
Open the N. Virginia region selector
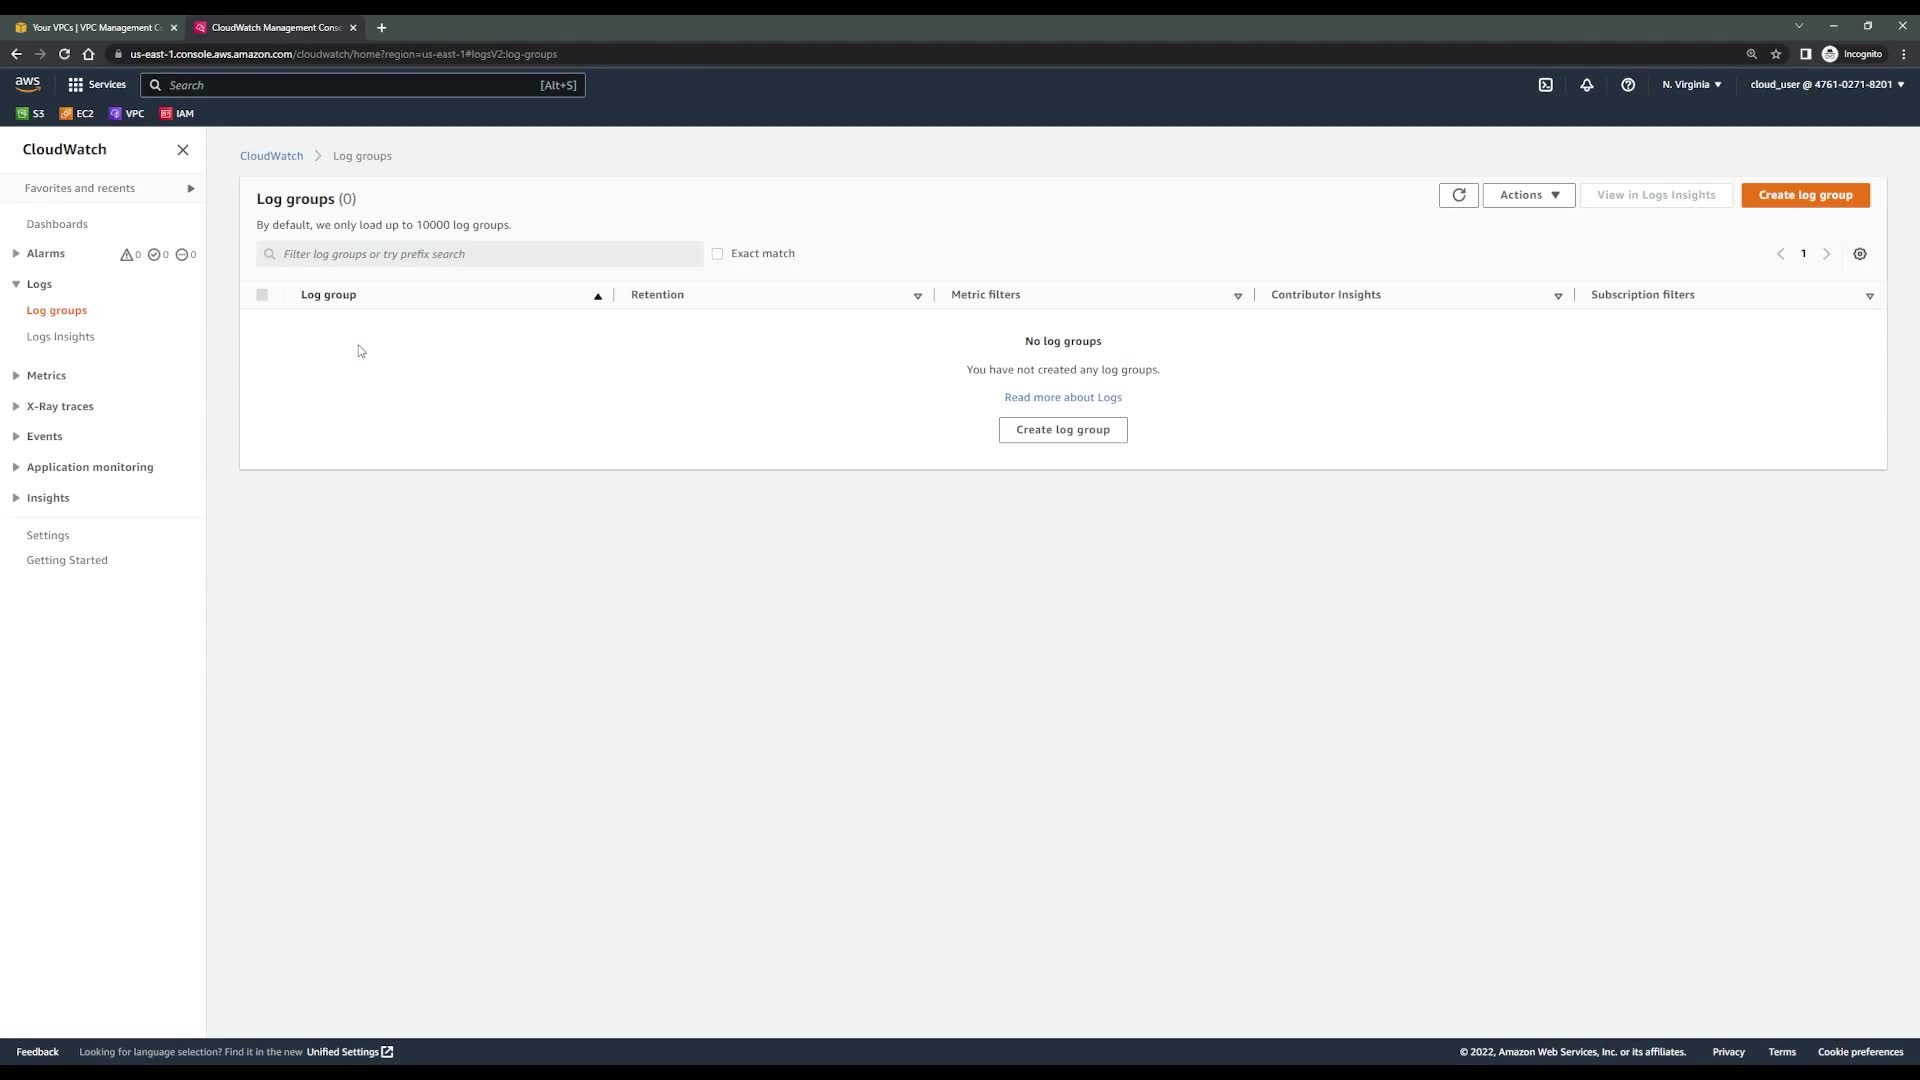[x=1691, y=85]
